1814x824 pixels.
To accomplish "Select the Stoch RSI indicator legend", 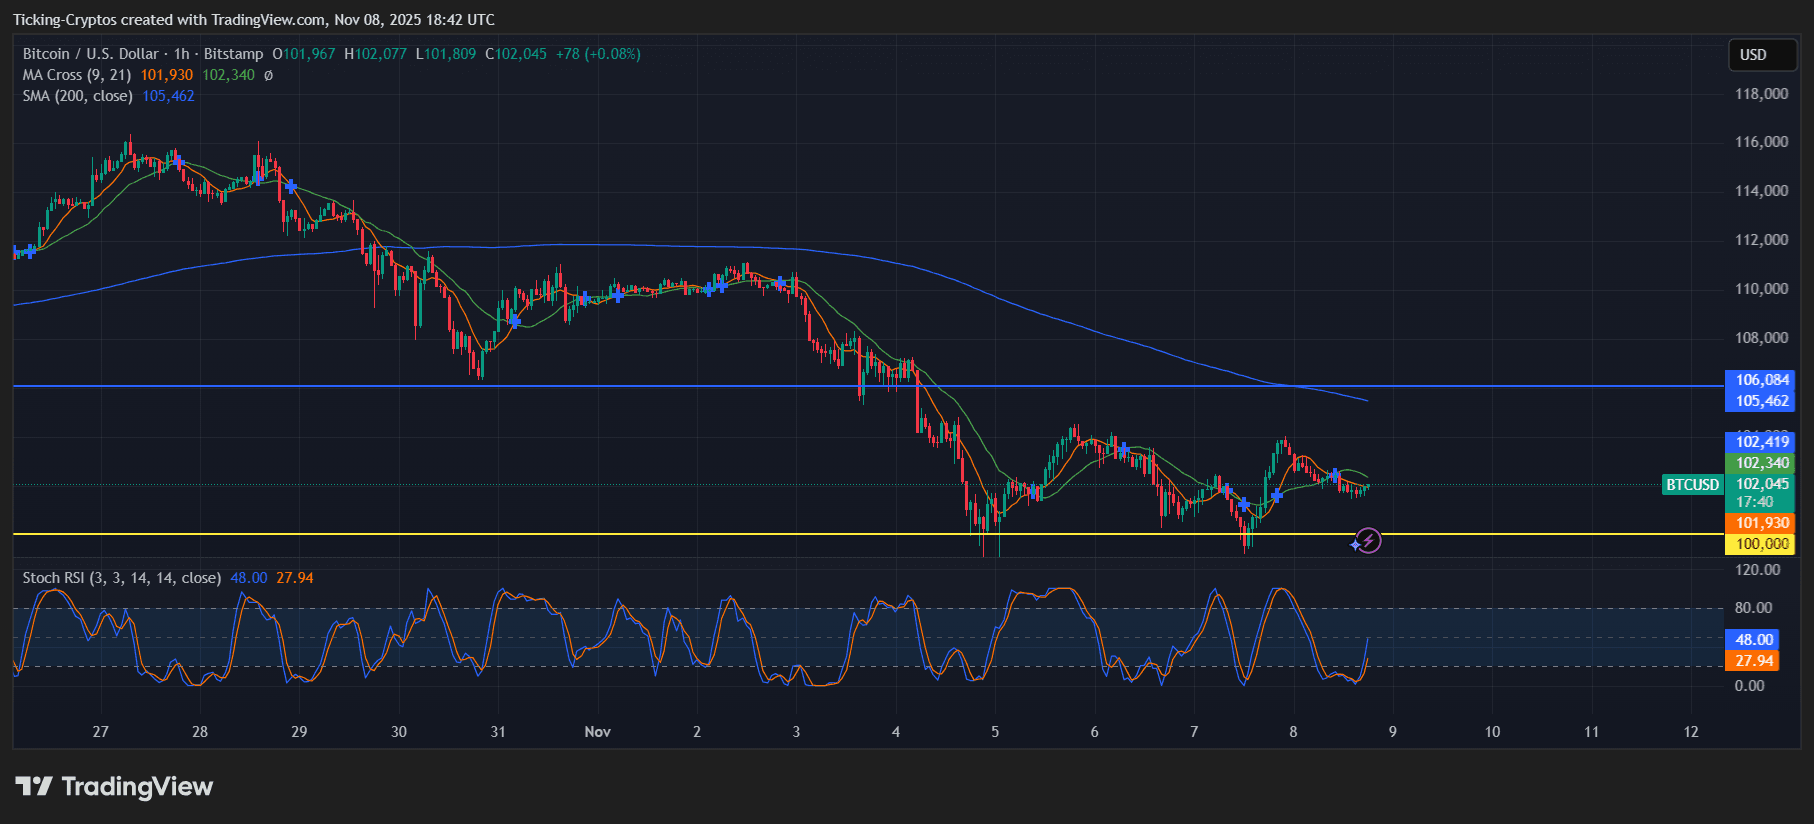I will point(121,578).
